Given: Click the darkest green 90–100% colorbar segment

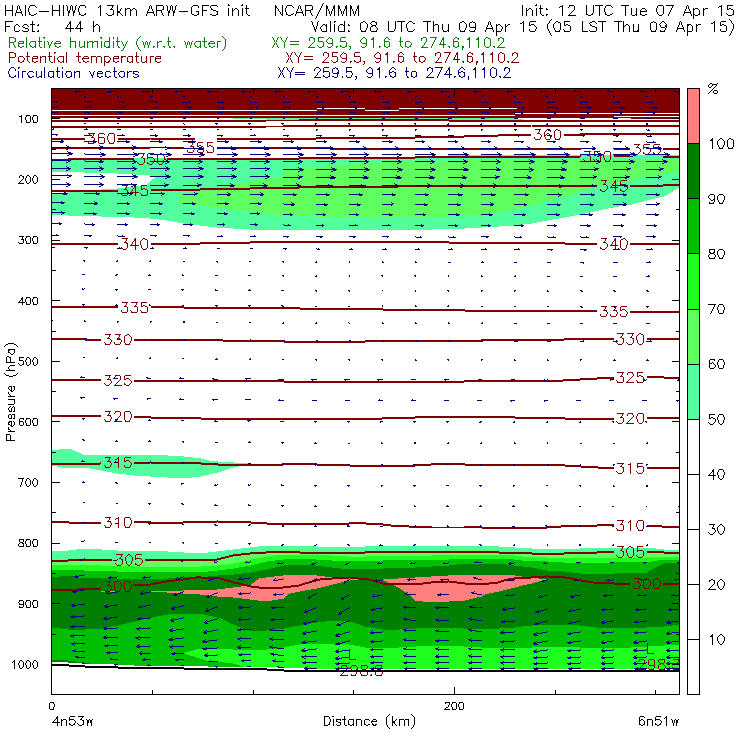Looking at the screenshot, I should (x=693, y=171).
